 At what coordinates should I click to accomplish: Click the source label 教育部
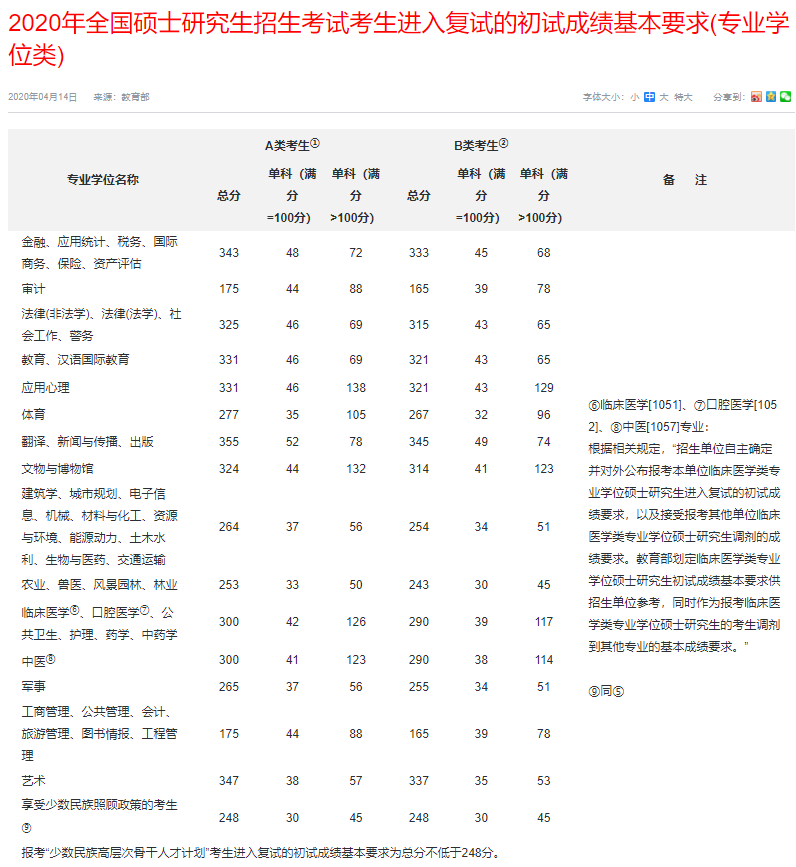click(x=135, y=97)
